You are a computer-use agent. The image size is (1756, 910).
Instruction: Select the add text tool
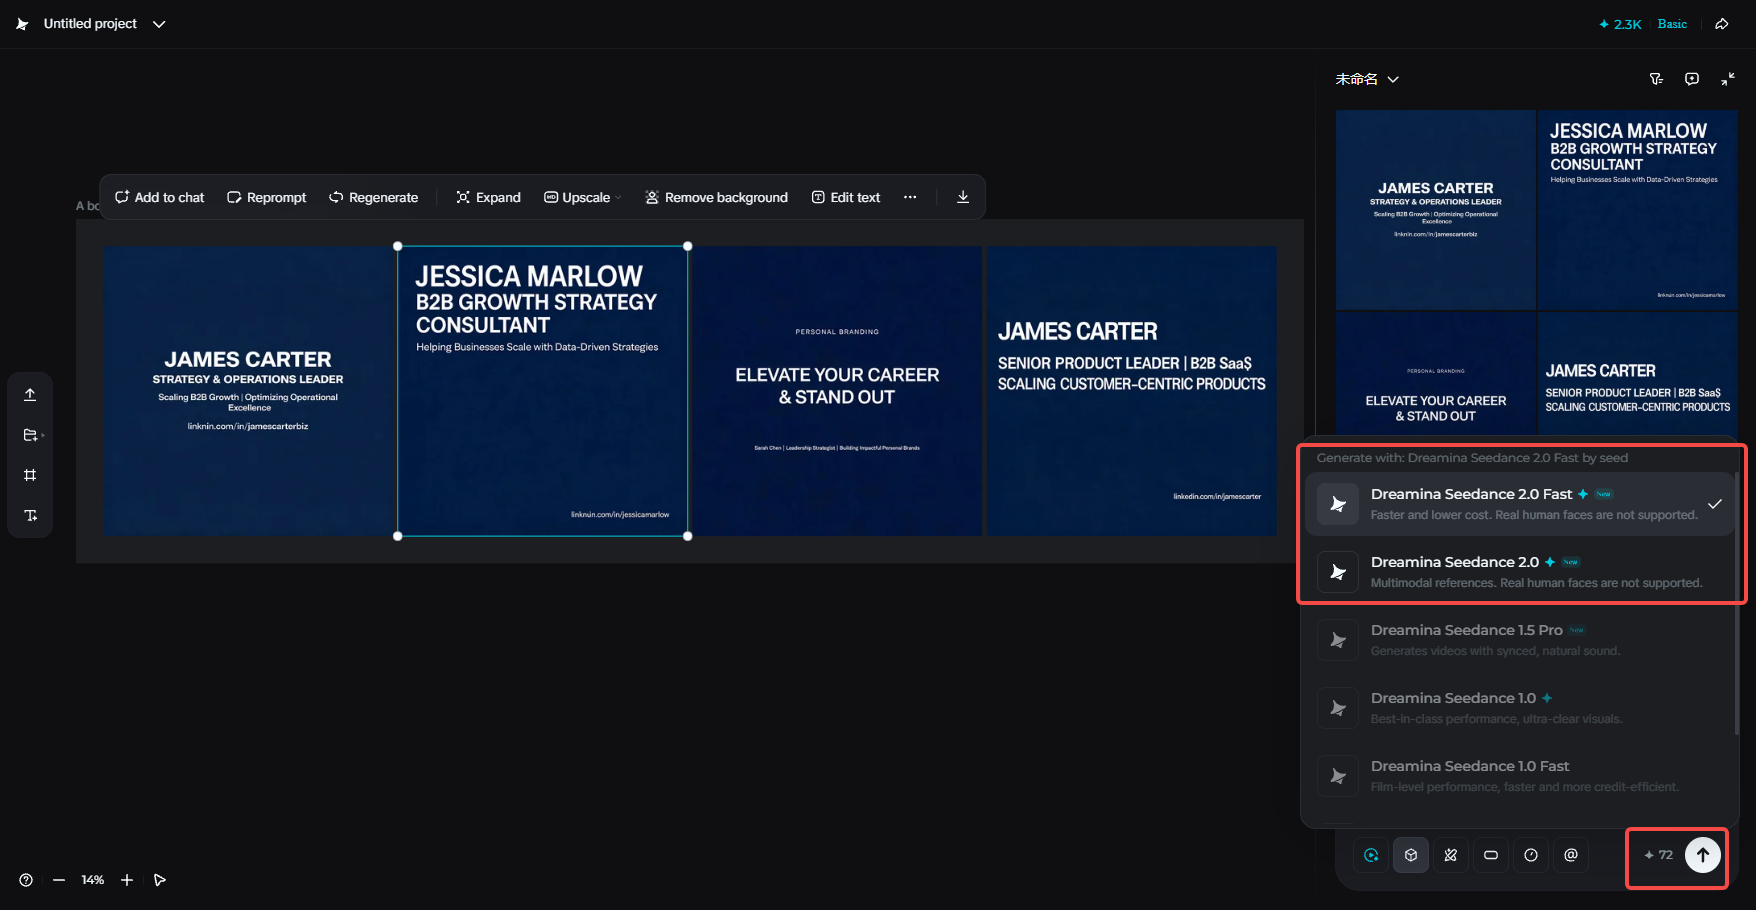click(30, 515)
